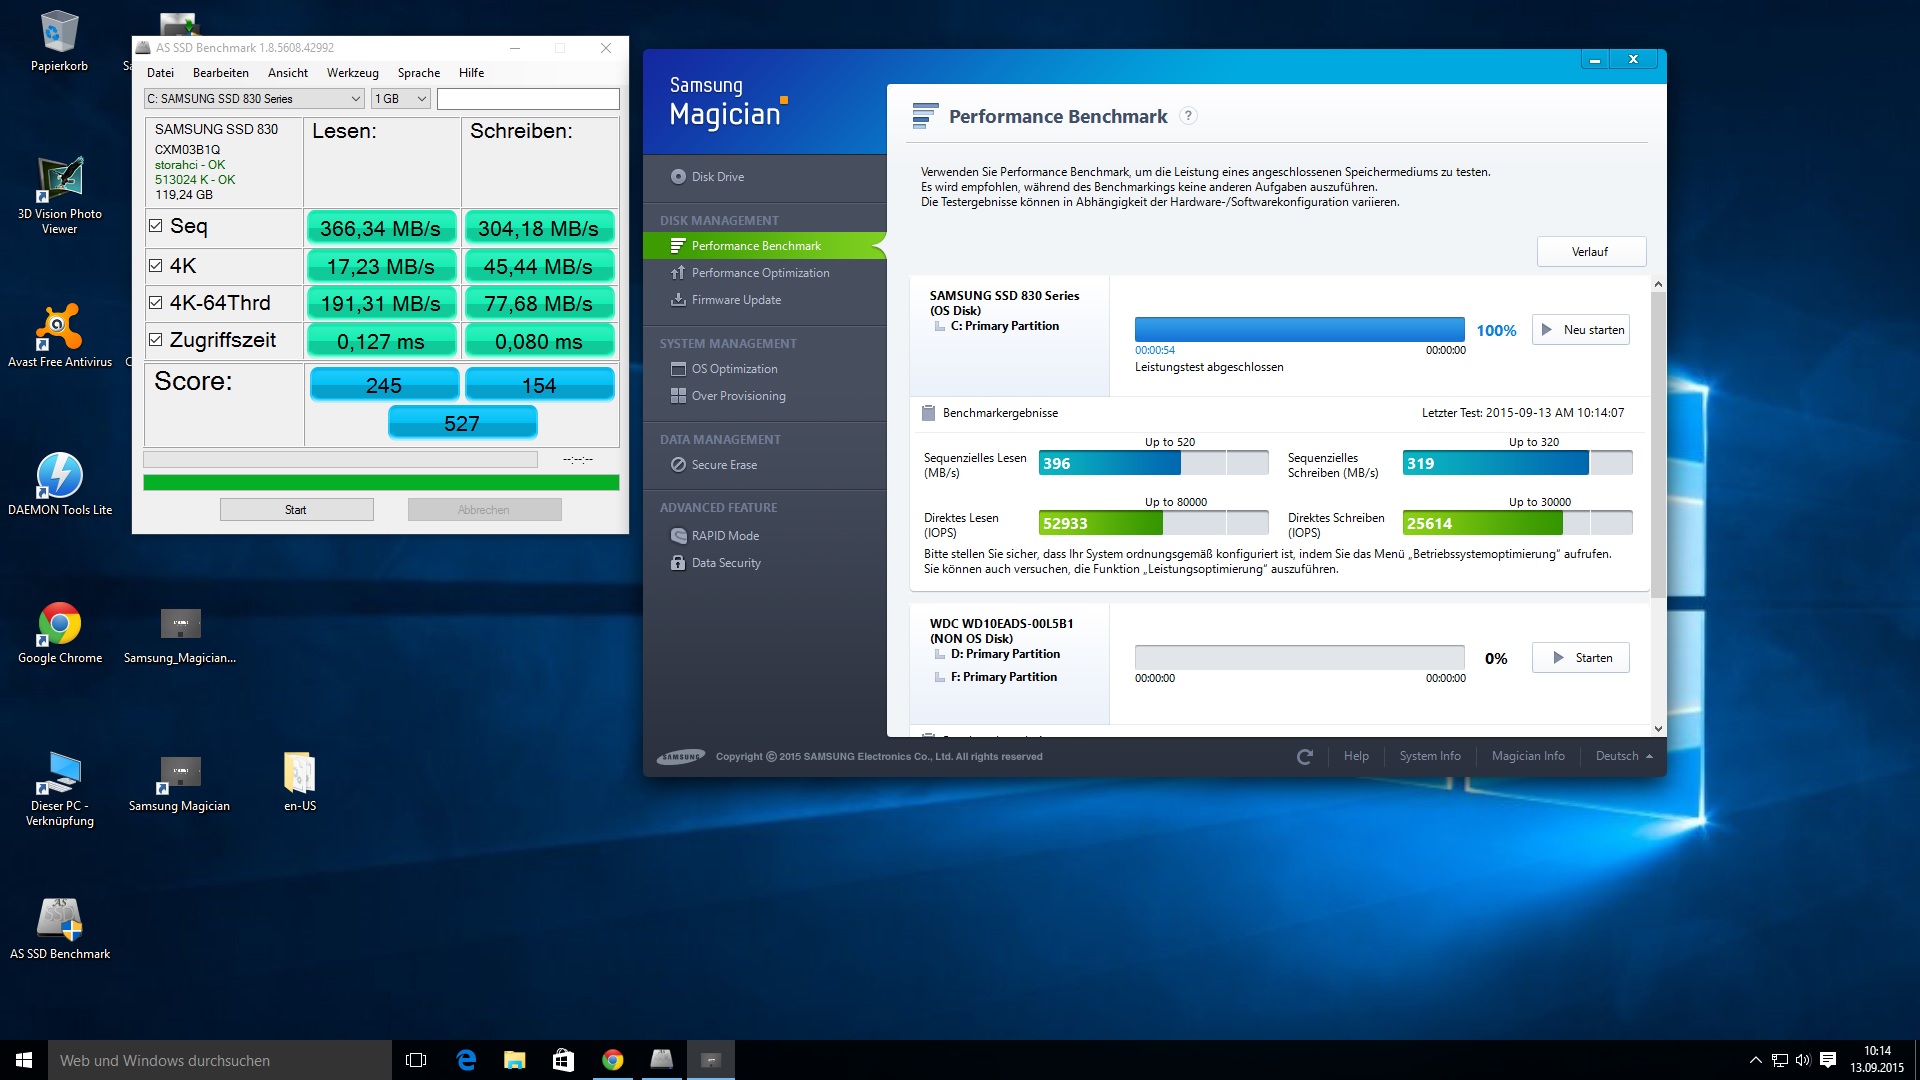Click Starten for the WDC drive
Viewport: 1920px width, 1080px height.
pyautogui.click(x=1581, y=658)
